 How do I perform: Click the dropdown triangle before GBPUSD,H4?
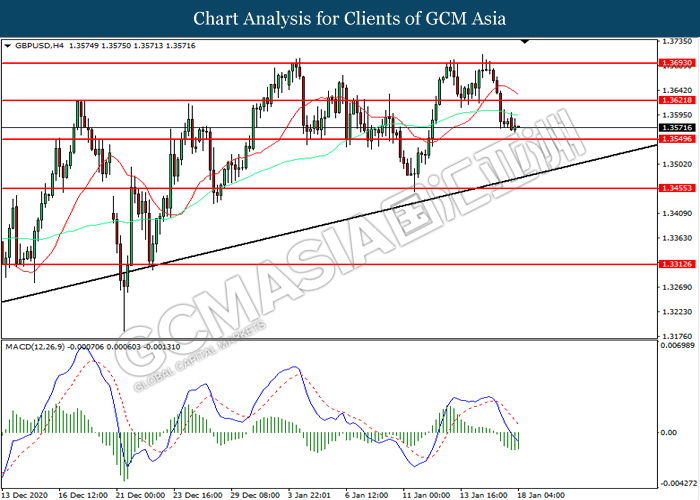(7, 46)
